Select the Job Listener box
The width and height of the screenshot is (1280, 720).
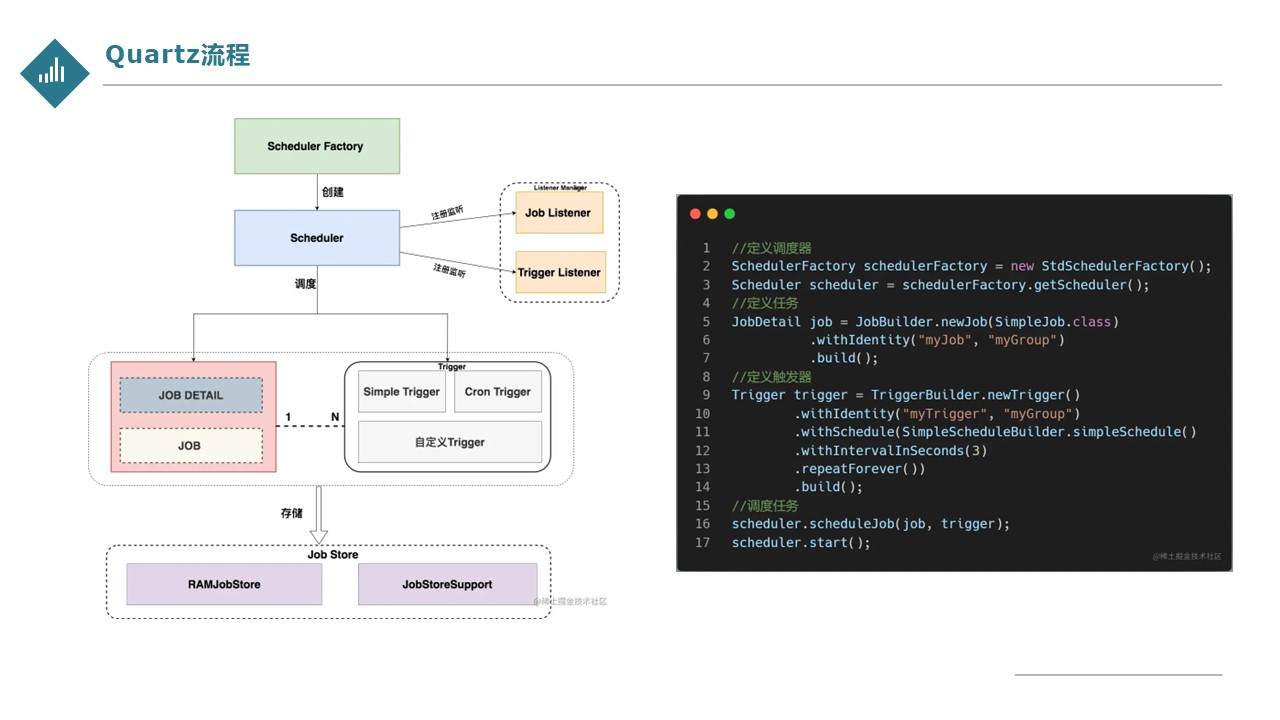pyautogui.click(x=559, y=213)
